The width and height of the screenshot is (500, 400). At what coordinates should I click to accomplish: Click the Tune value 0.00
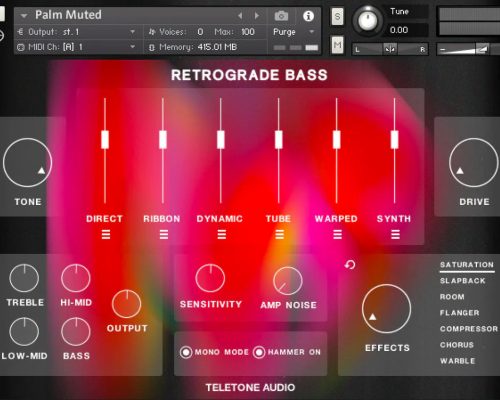click(399, 30)
